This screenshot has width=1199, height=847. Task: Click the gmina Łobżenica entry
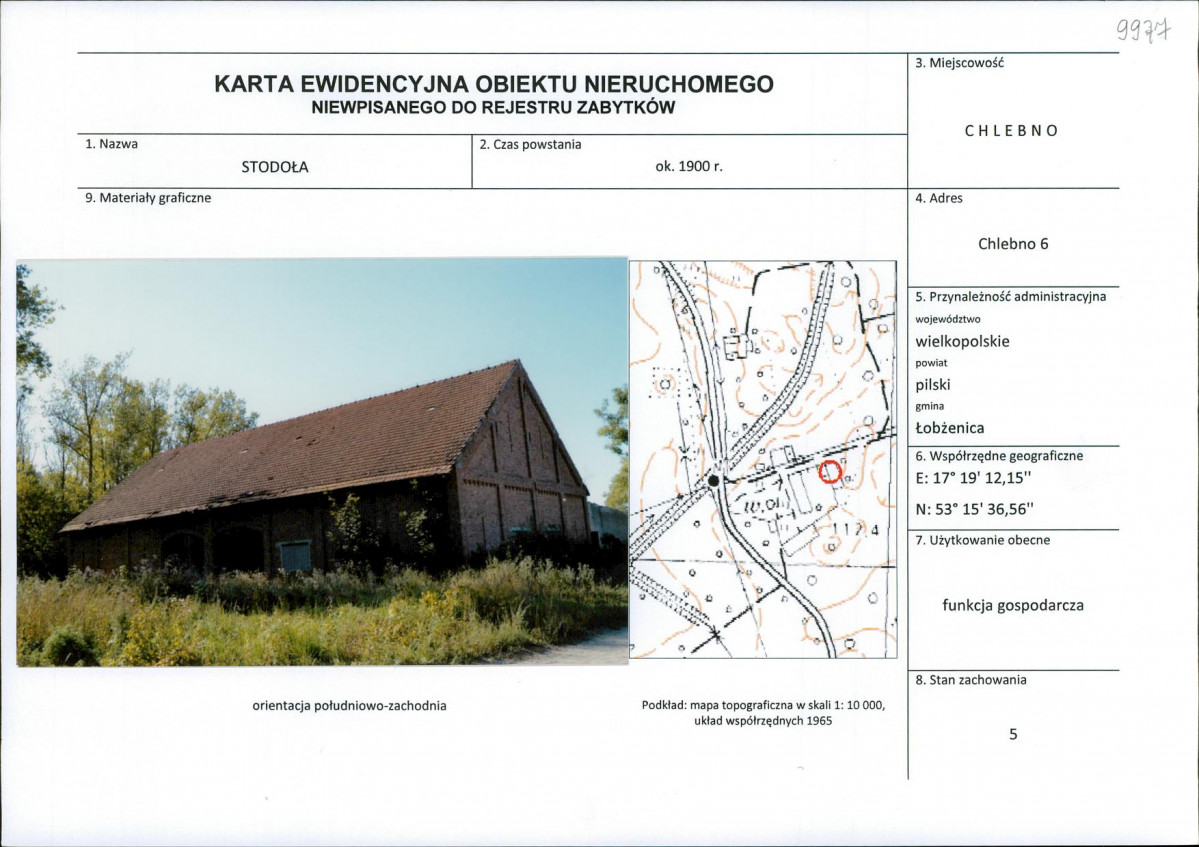pyautogui.click(x=948, y=427)
